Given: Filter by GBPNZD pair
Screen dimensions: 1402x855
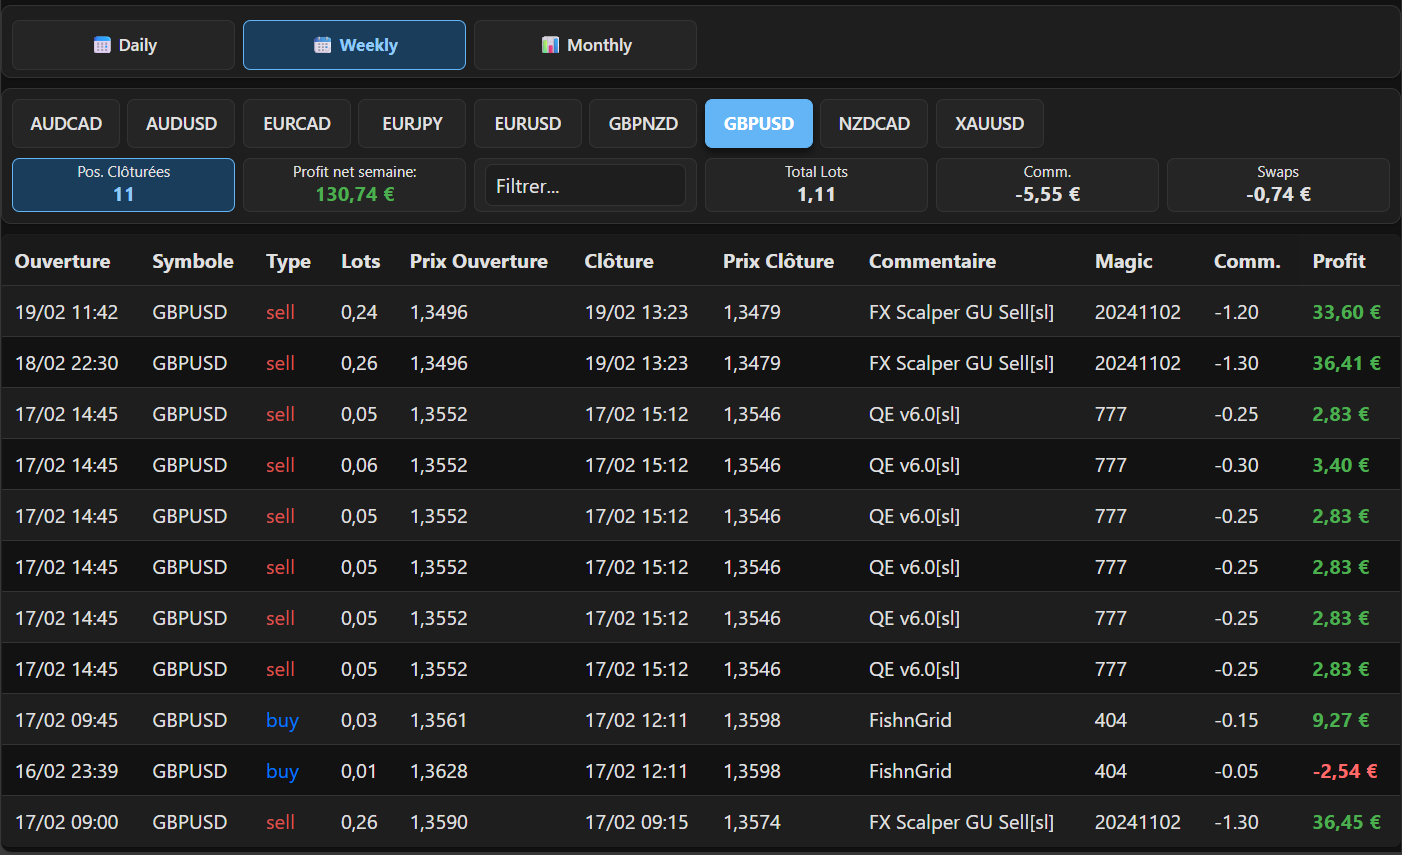Looking at the screenshot, I should (x=643, y=124).
